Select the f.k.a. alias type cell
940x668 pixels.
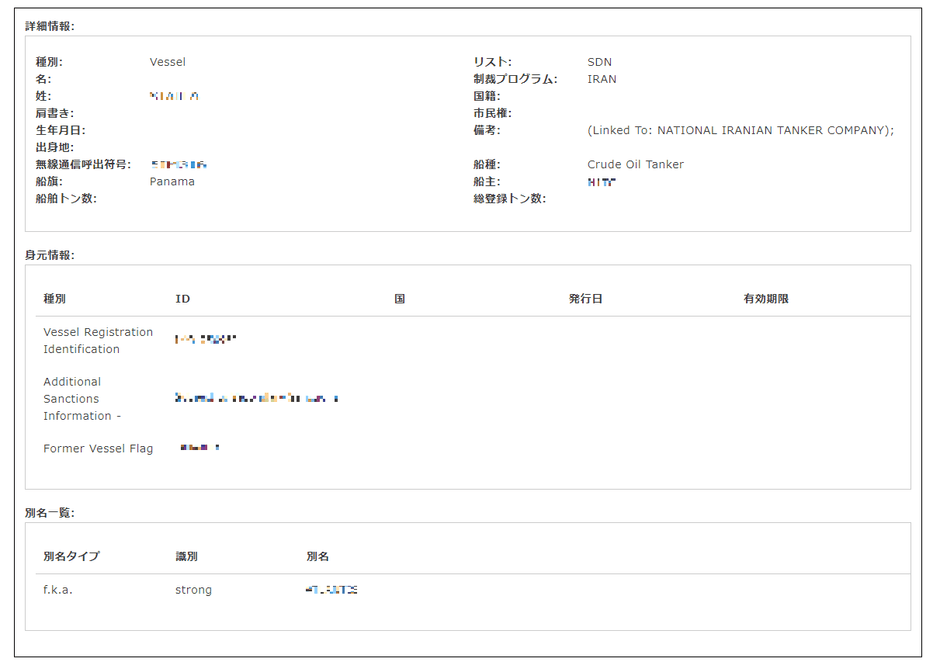(53, 589)
